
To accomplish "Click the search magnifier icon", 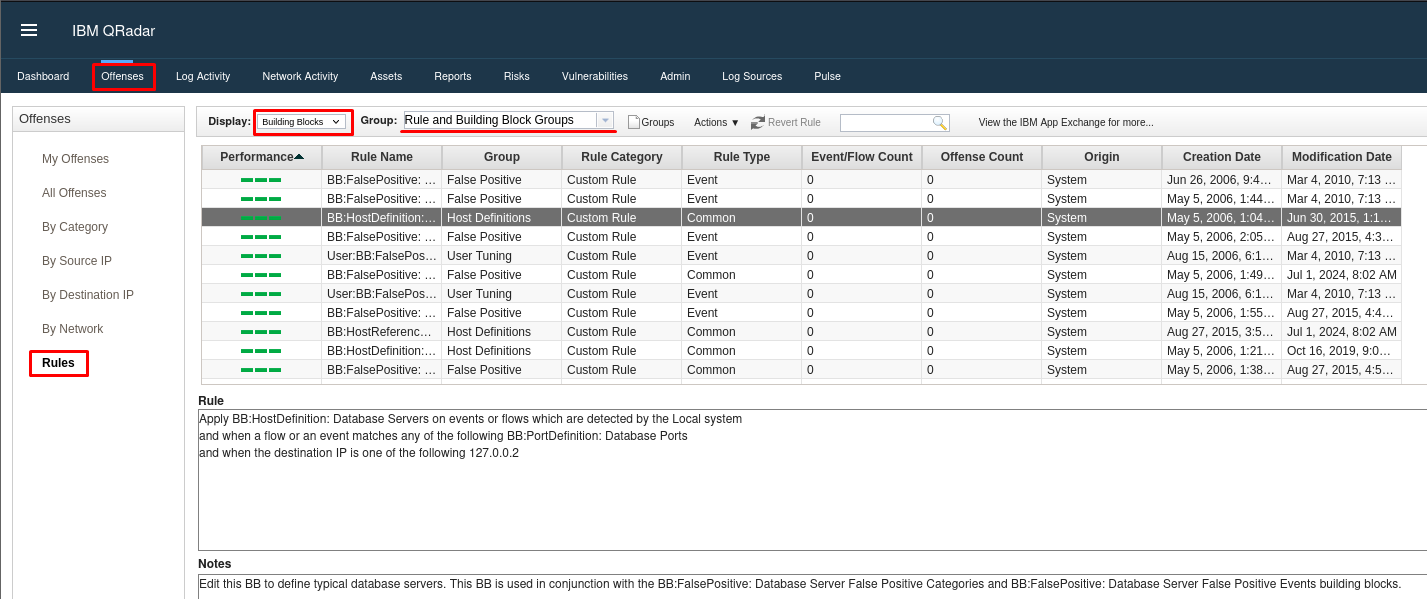I will click(x=939, y=122).
